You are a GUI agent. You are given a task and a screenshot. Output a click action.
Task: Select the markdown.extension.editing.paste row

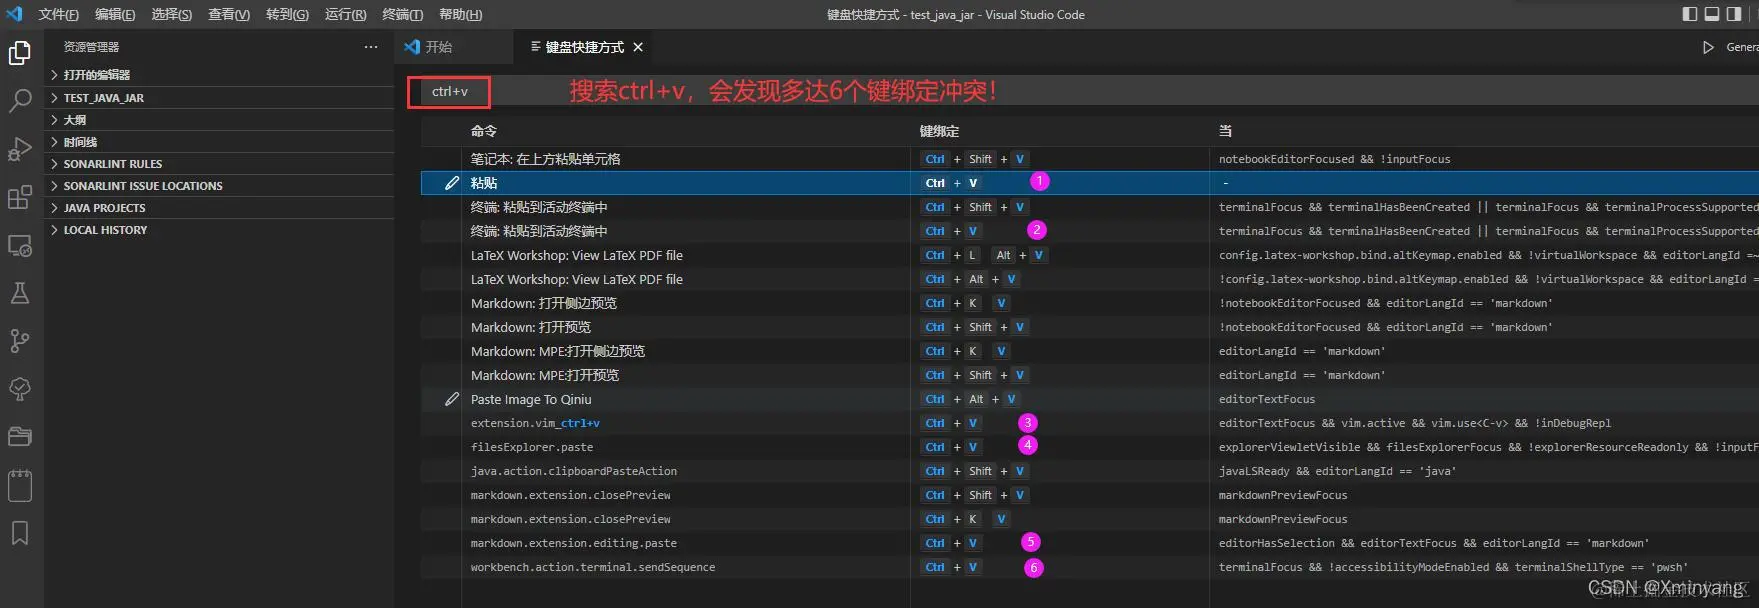[x=1089, y=543]
